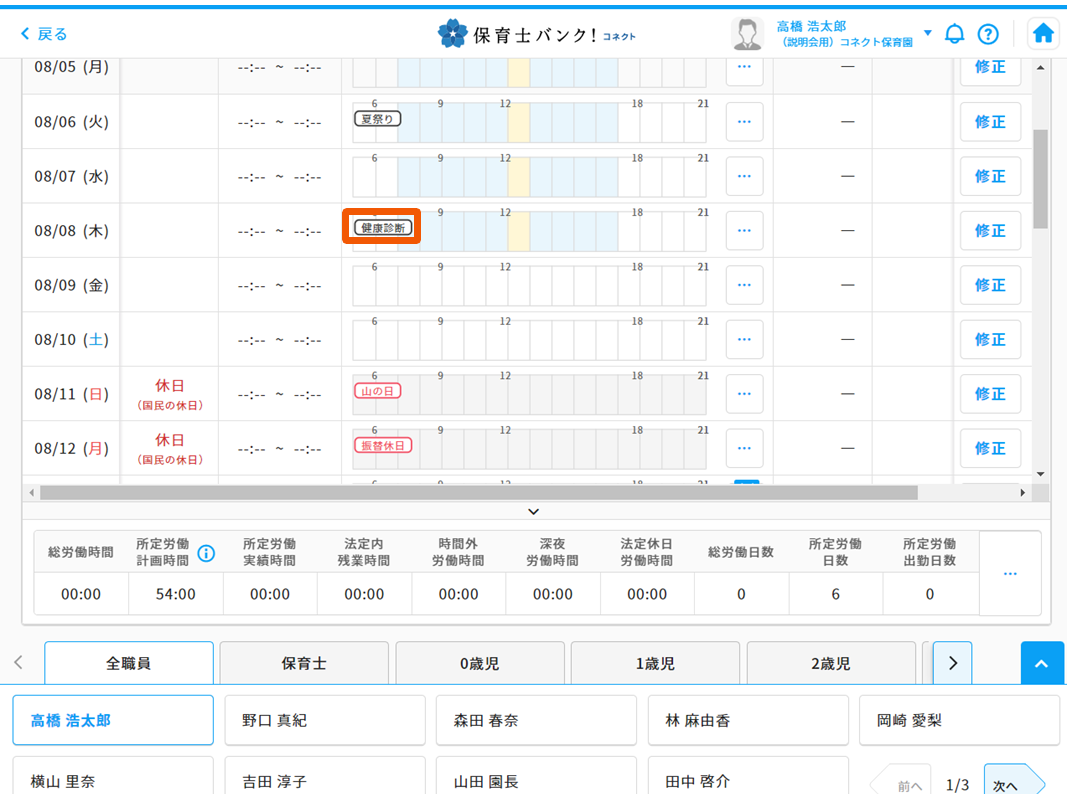Open the notifications bell
Viewport: 1067px width, 800px height.
click(x=954, y=34)
